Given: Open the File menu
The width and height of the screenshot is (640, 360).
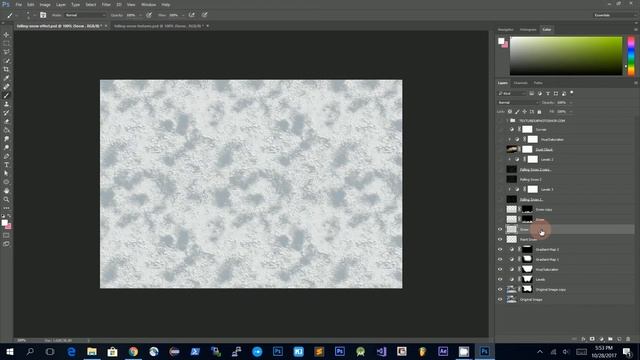Looking at the screenshot, I should click(19, 4).
